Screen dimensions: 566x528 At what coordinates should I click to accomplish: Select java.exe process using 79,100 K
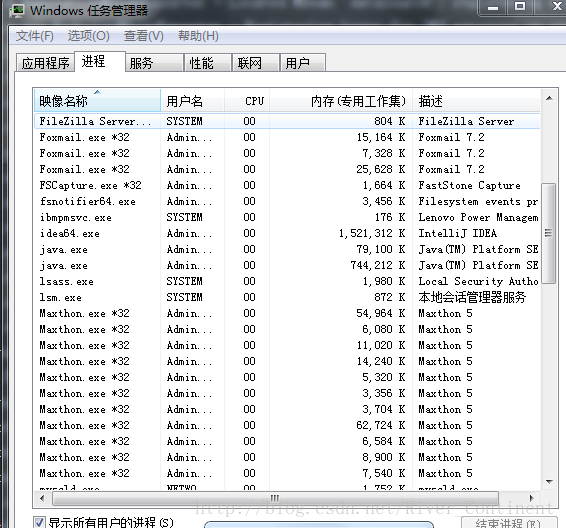coord(287,249)
